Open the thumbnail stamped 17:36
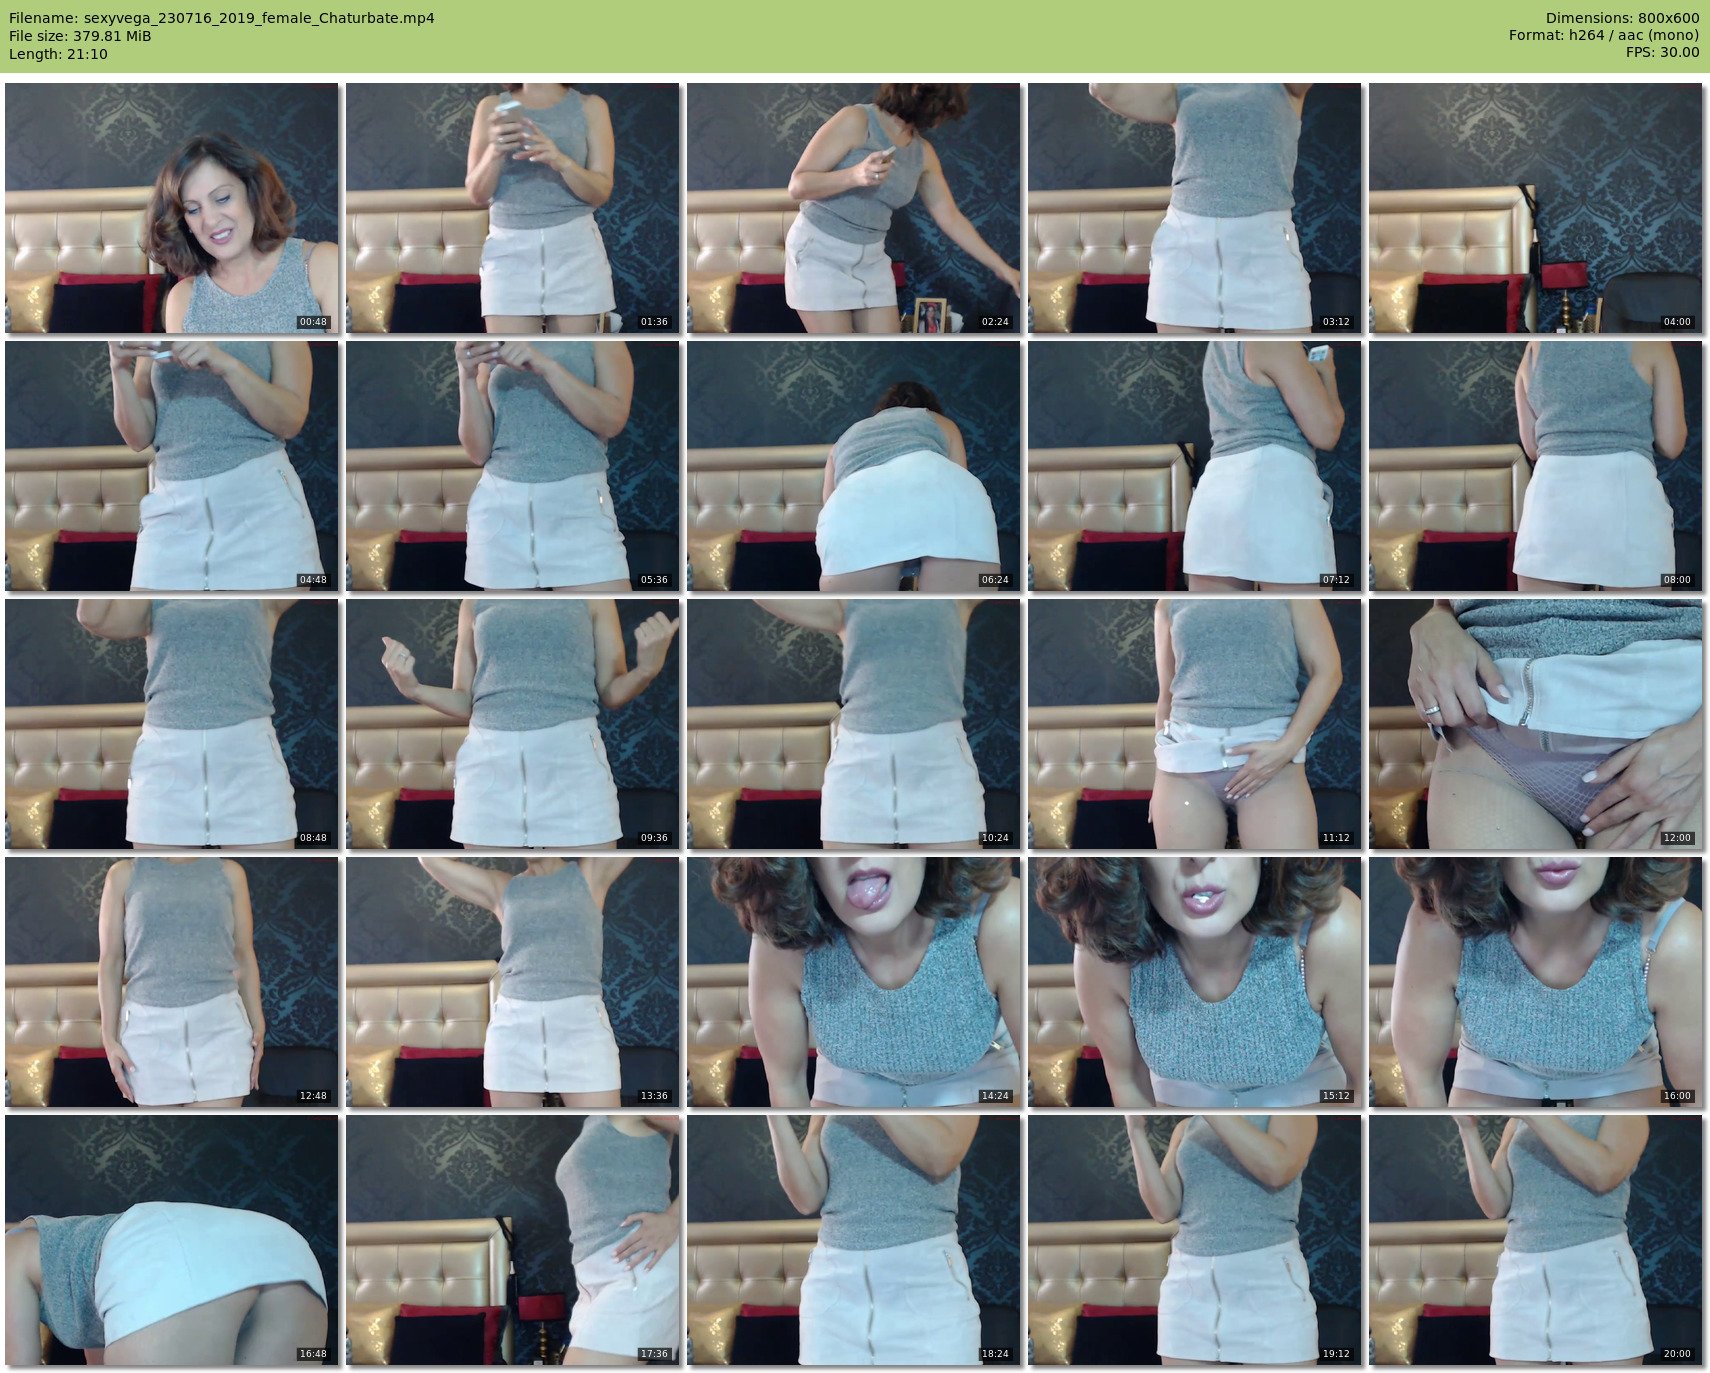Screen dimensions: 1710x1373 click(513, 1240)
